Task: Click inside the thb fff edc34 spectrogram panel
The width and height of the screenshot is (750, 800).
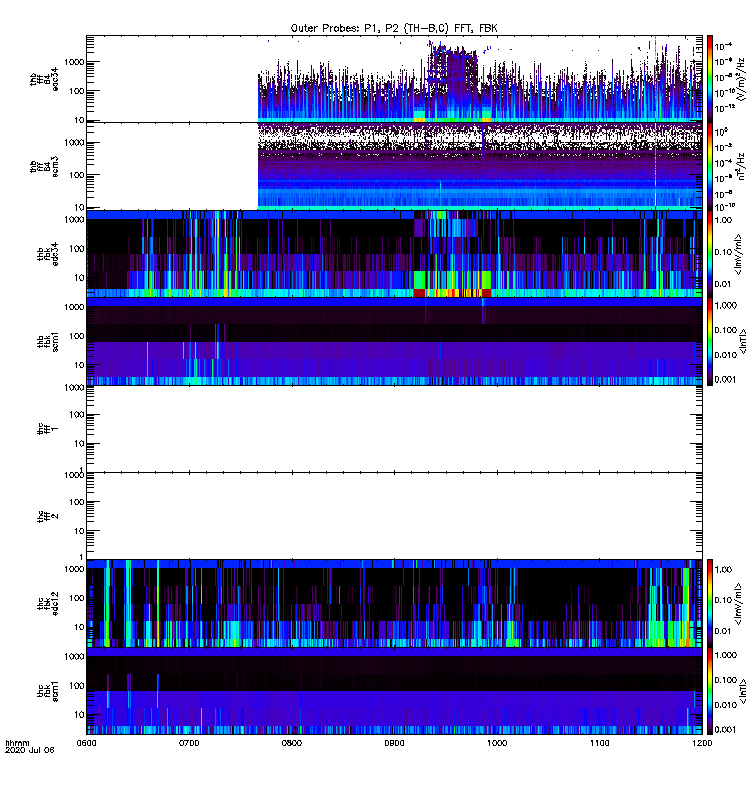Action: click(x=394, y=79)
